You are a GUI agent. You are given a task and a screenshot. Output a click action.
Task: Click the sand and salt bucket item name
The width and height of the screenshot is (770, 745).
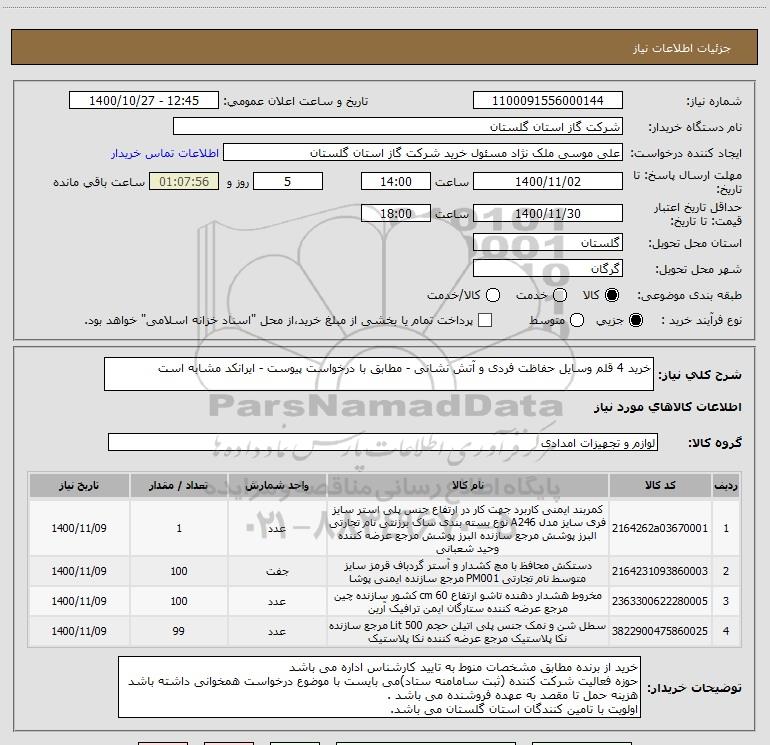tap(468, 632)
